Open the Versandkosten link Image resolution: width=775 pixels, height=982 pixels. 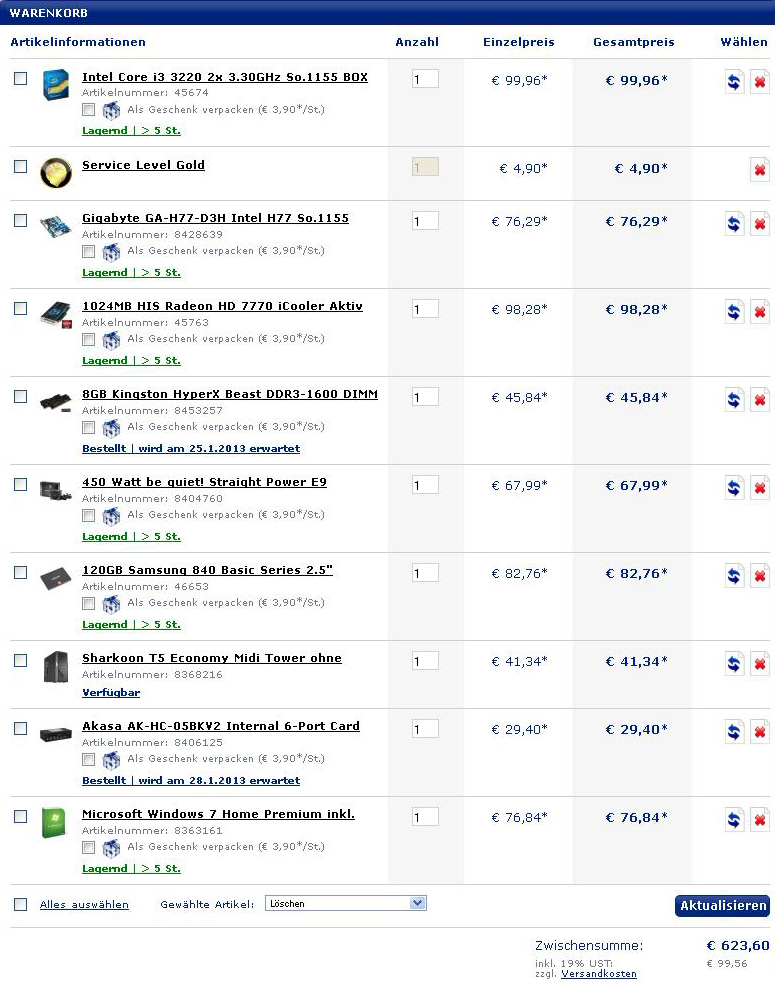tap(598, 973)
